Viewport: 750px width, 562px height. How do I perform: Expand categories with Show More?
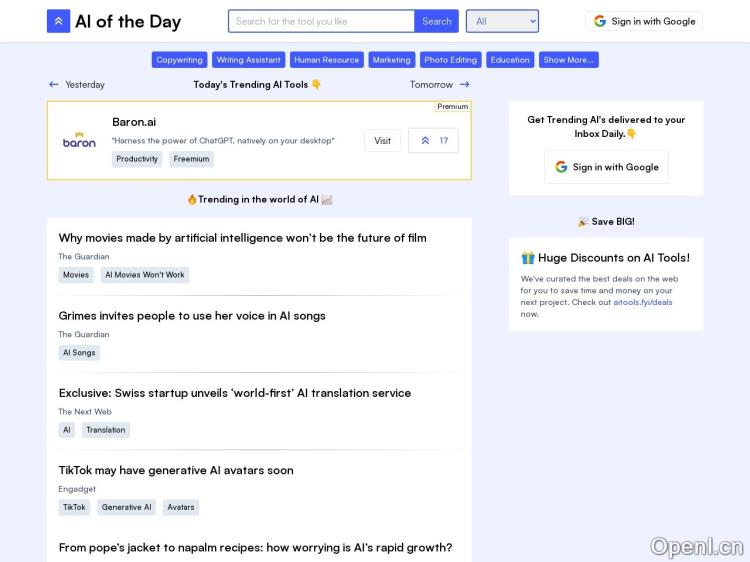568,60
